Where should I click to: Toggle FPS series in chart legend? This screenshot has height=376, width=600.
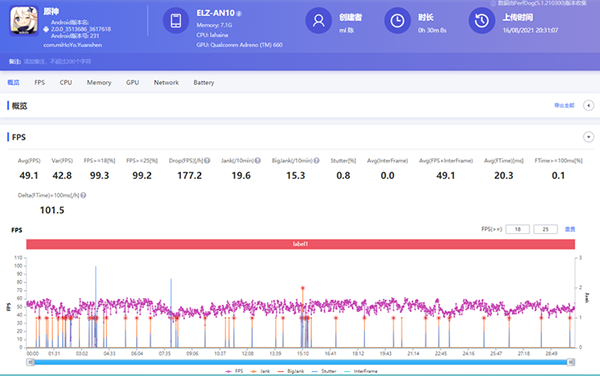click(234, 371)
